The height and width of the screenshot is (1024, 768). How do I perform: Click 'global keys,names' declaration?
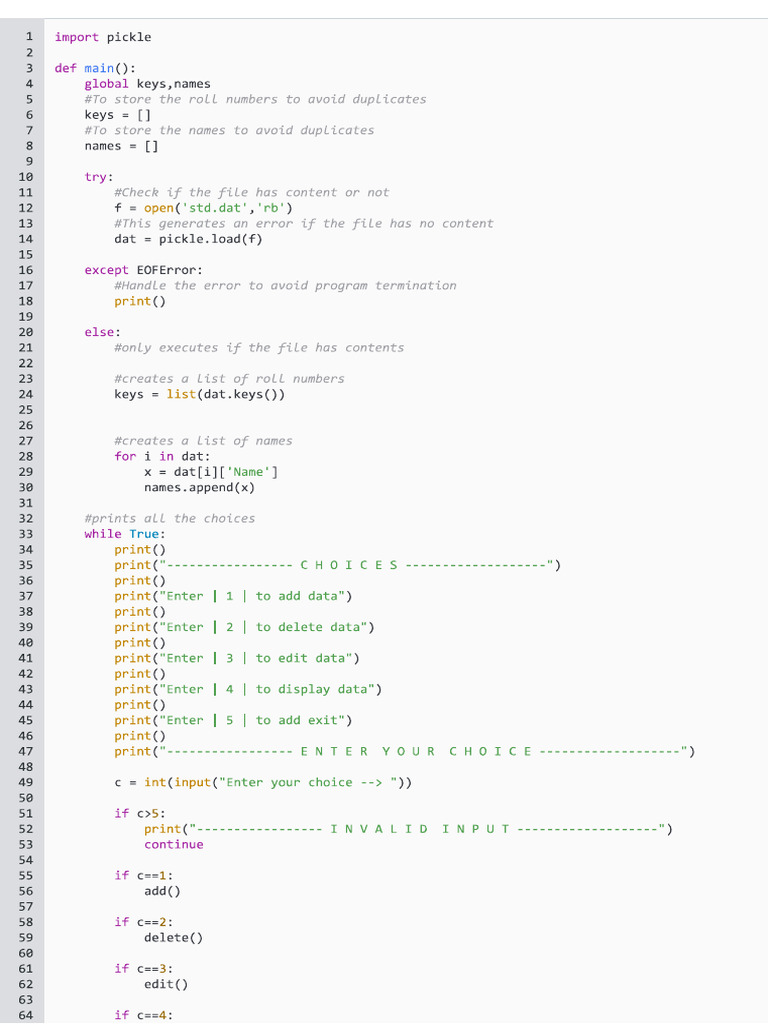tap(148, 84)
